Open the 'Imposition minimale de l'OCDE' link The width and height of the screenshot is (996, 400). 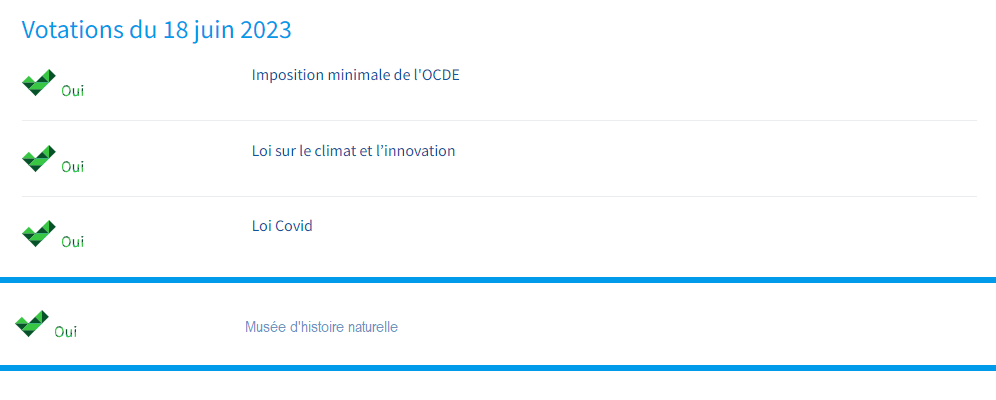click(355, 75)
